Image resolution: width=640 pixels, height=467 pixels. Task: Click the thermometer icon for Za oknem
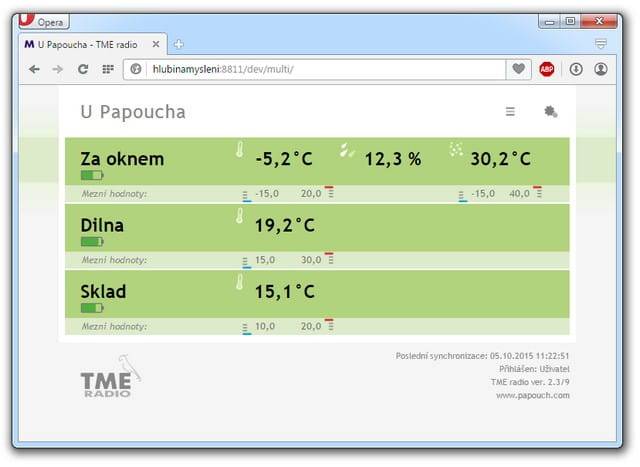(x=240, y=151)
